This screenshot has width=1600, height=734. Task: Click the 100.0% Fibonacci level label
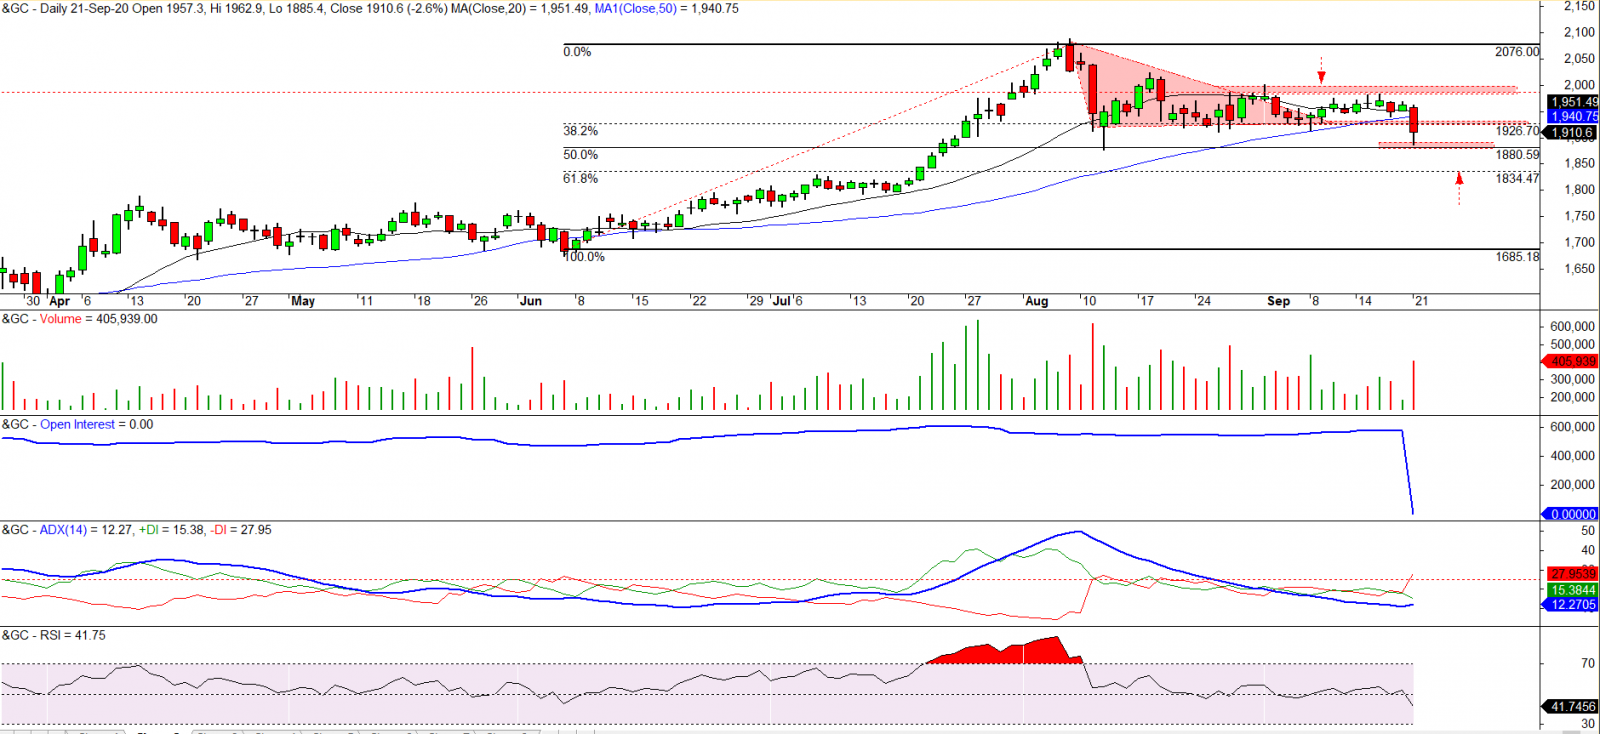pyautogui.click(x=585, y=257)
